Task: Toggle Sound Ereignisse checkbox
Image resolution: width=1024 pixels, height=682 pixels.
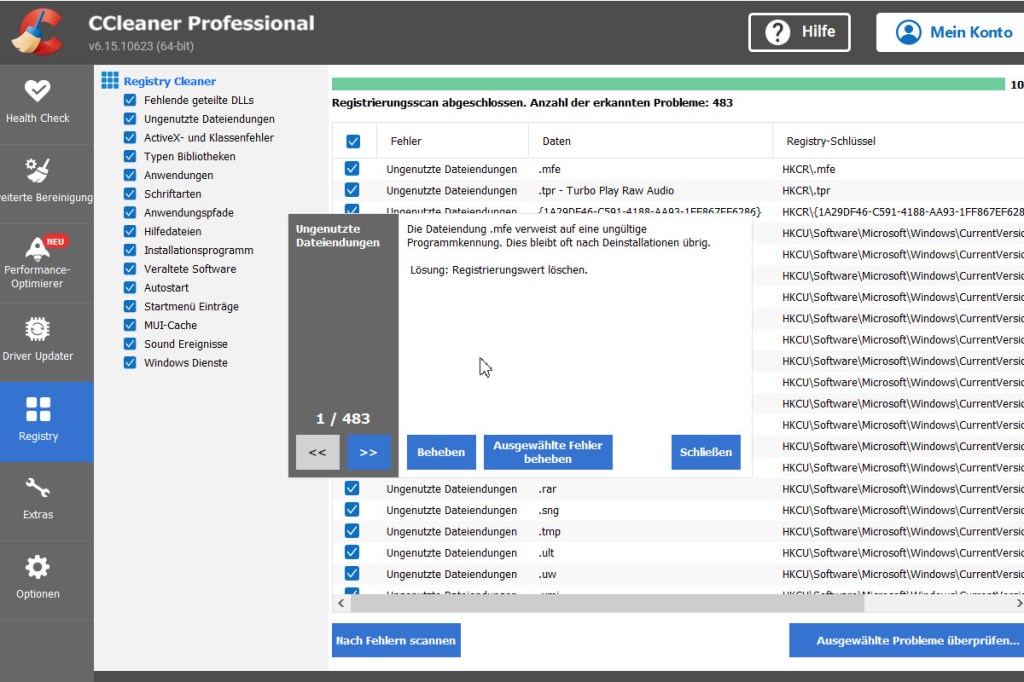Action: click(130, 344)
